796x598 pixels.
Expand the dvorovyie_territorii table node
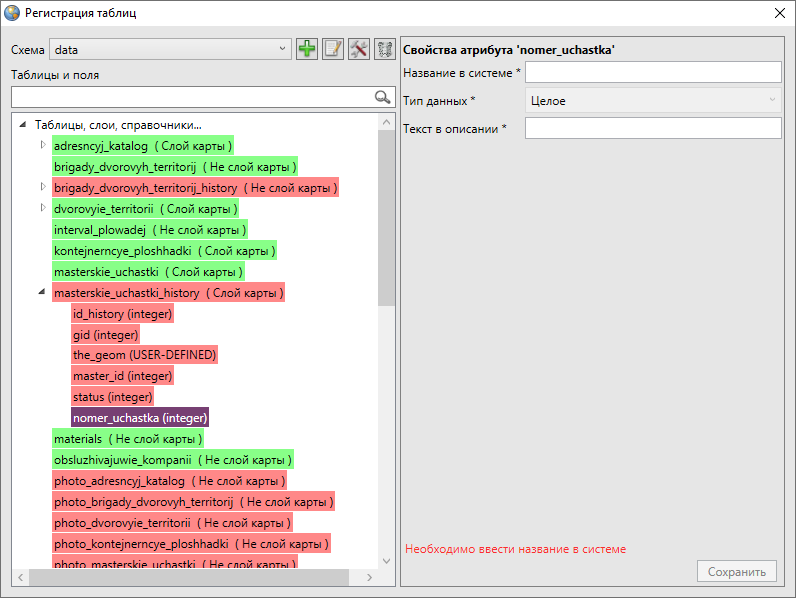coord(42,208)
